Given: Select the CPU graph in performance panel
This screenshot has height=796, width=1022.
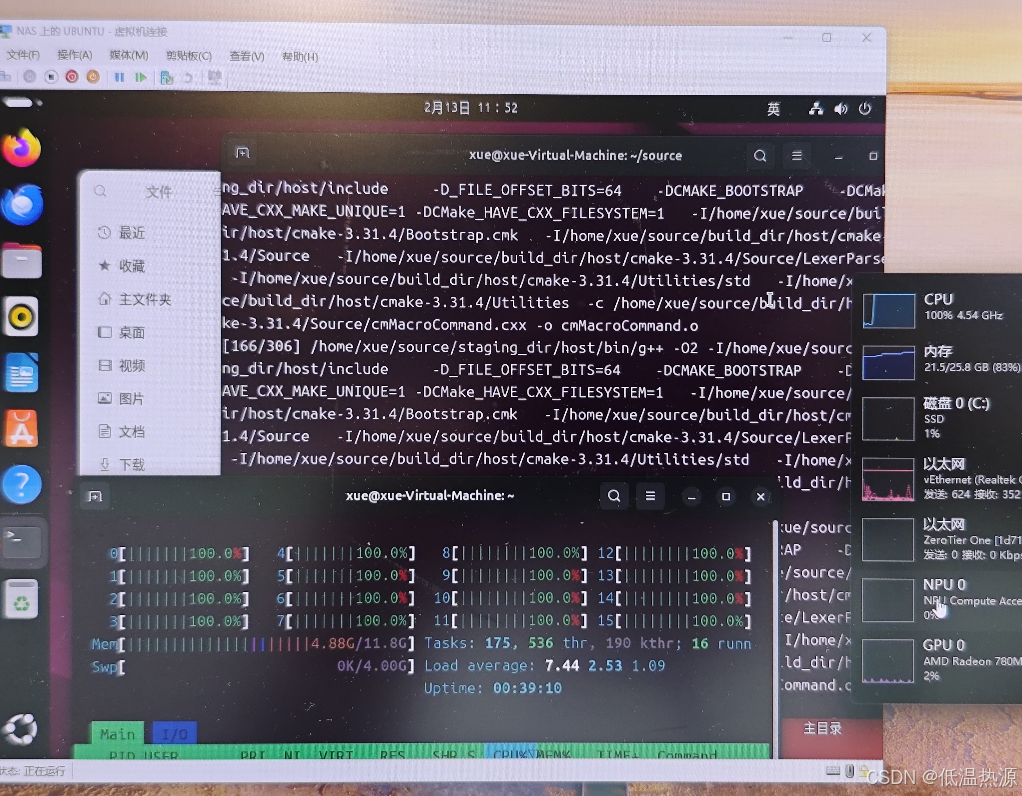Looking at the screenshot, I should [889, 310].
